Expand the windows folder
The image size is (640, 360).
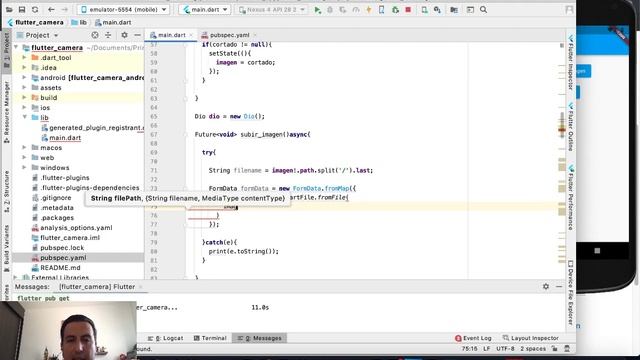[24, 168]
